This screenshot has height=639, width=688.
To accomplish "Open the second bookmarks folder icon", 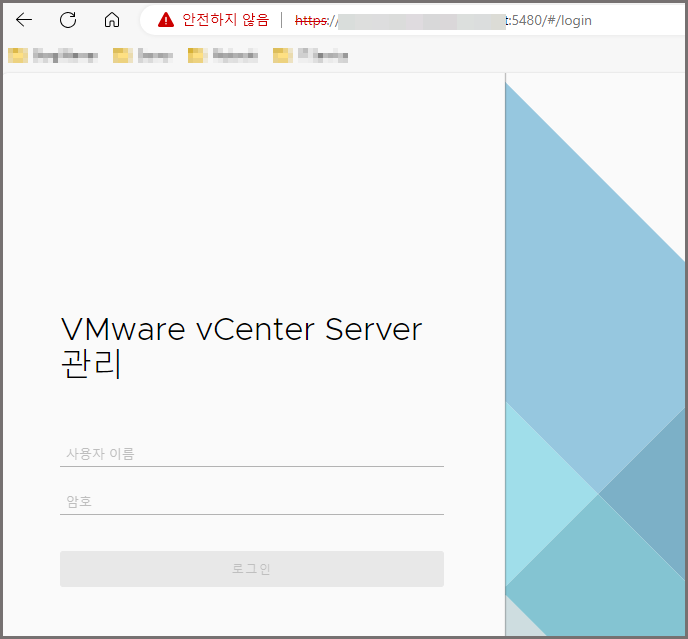I will [123, 56].
